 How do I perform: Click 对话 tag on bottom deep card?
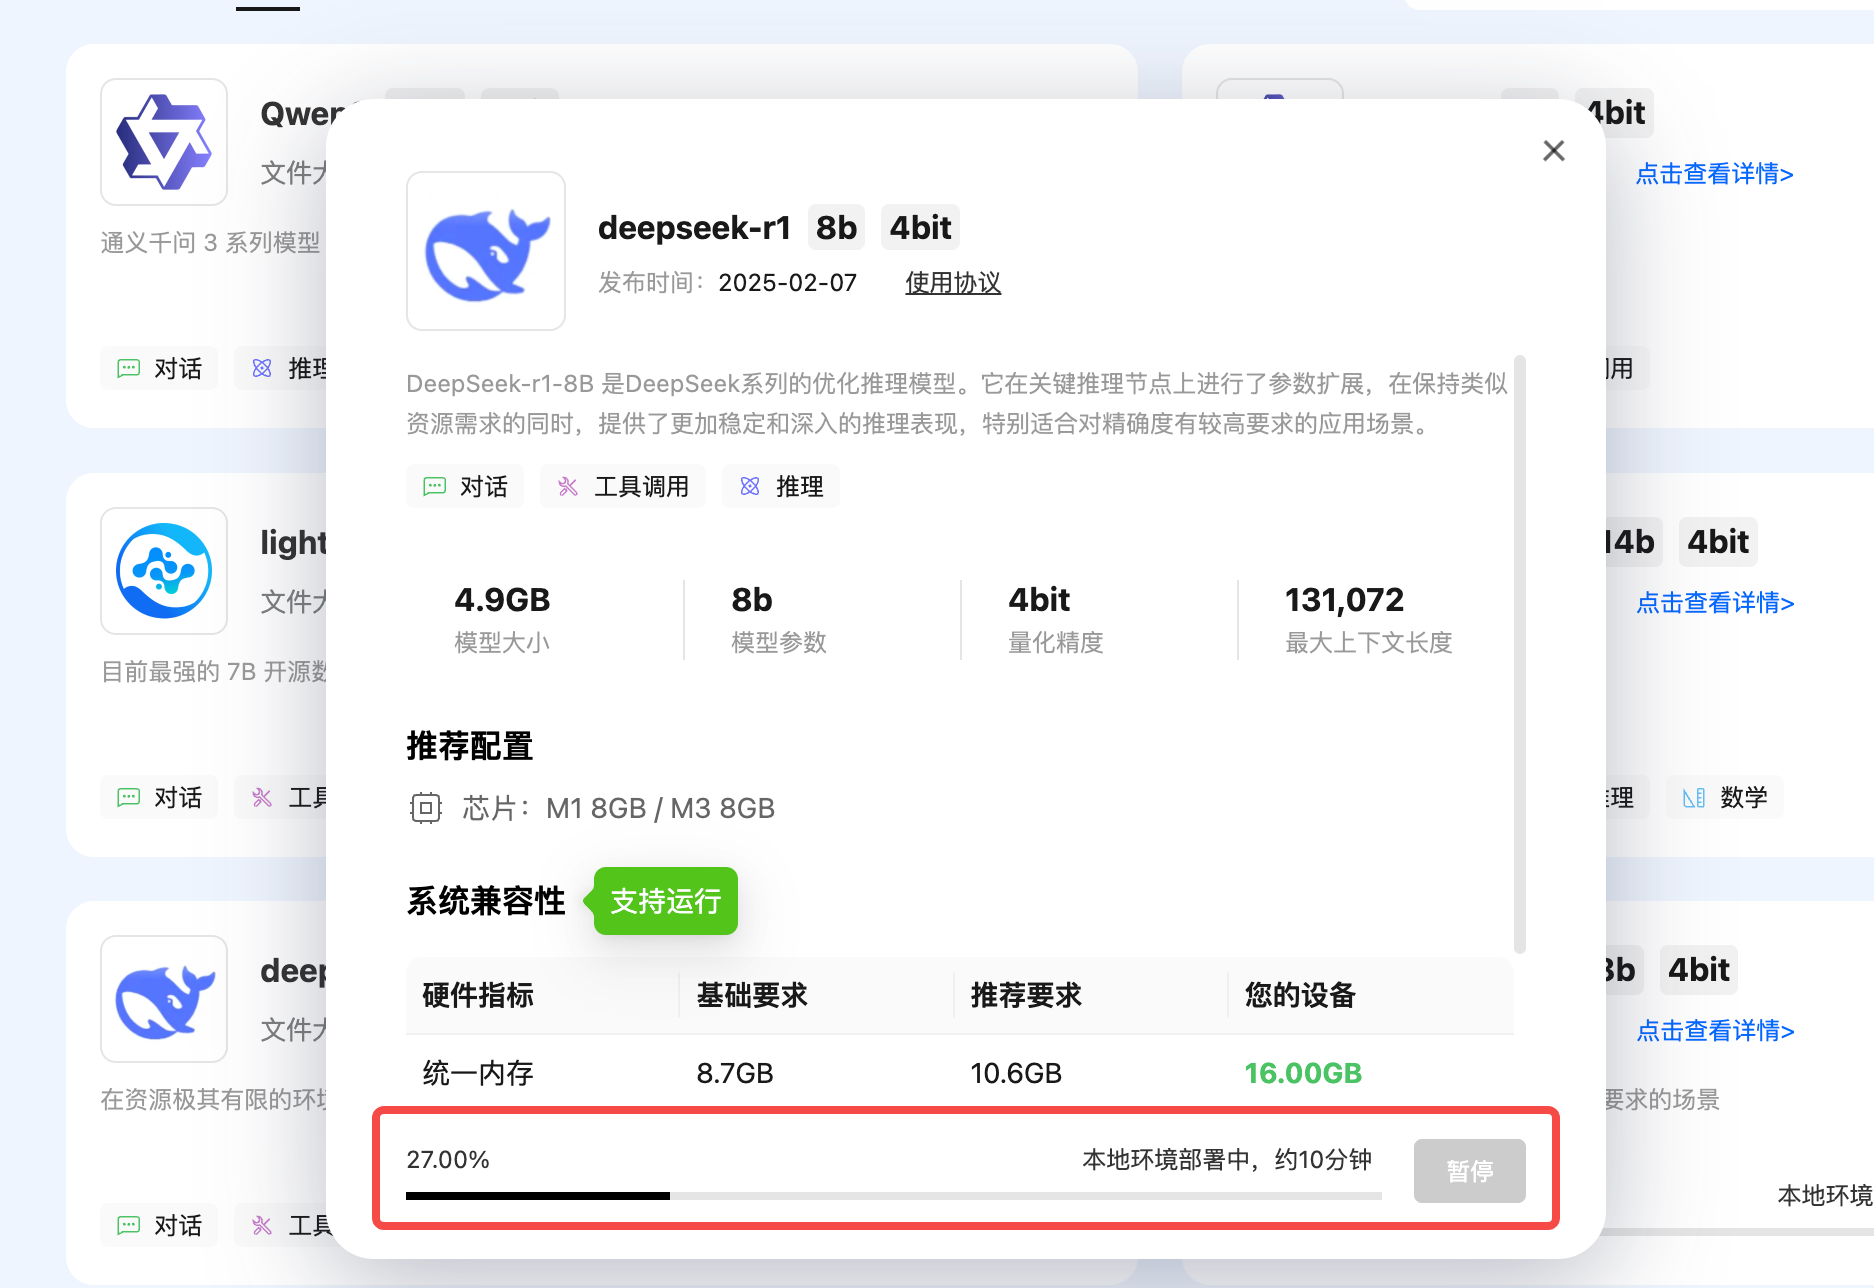point(159,1225)
